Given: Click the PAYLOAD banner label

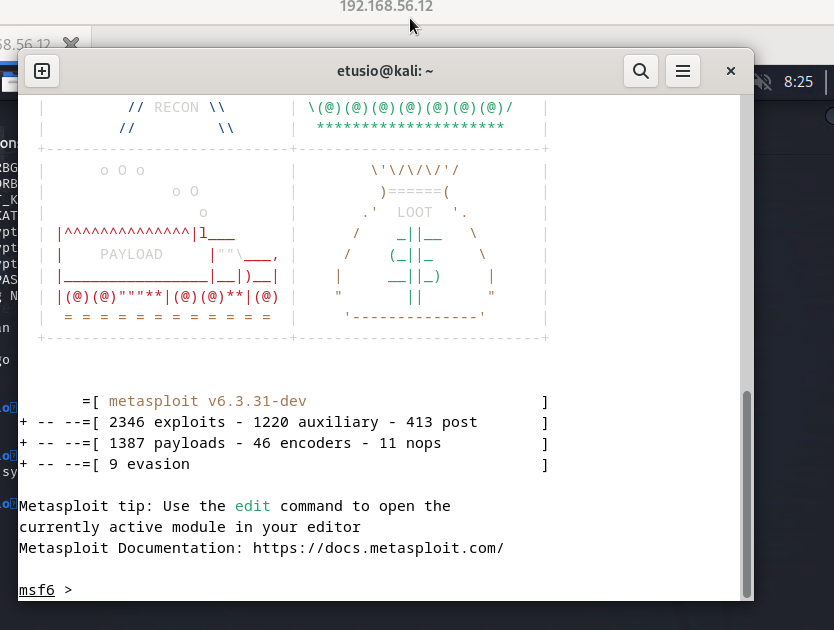Looking at the screenshot, I should pos(131,254).
